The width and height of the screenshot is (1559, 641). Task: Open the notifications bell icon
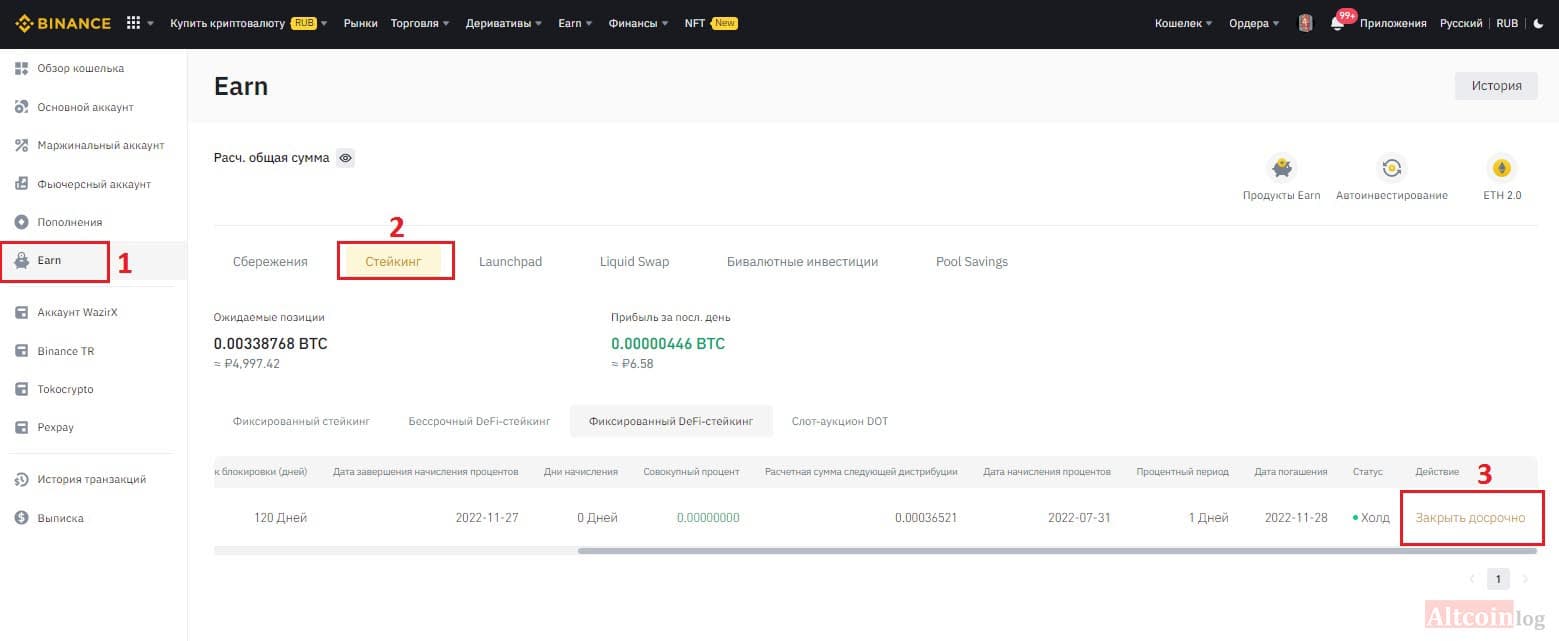click(1337, 23)
